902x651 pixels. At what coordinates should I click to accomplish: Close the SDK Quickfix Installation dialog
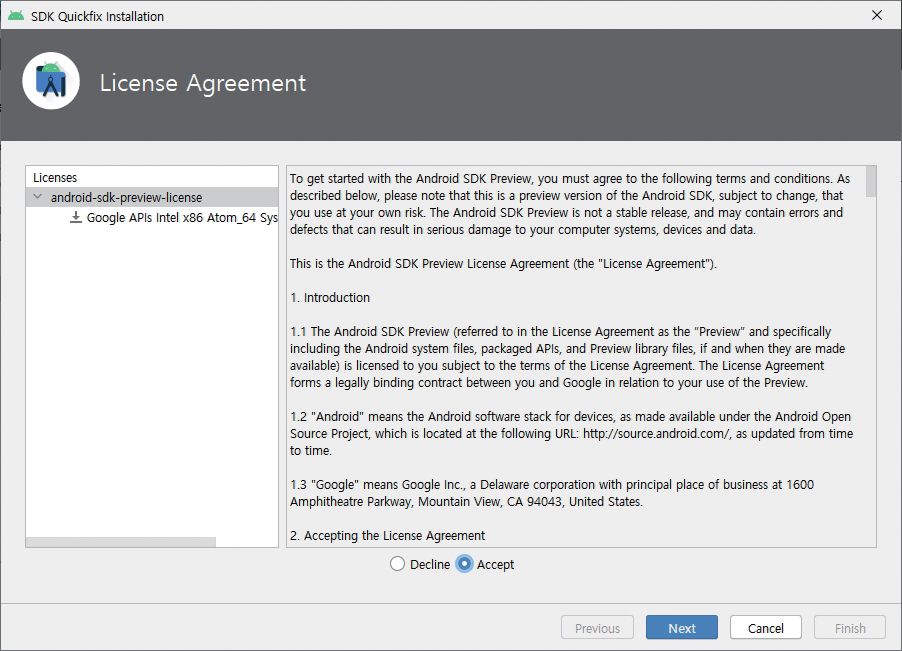(x=877, y=16)
